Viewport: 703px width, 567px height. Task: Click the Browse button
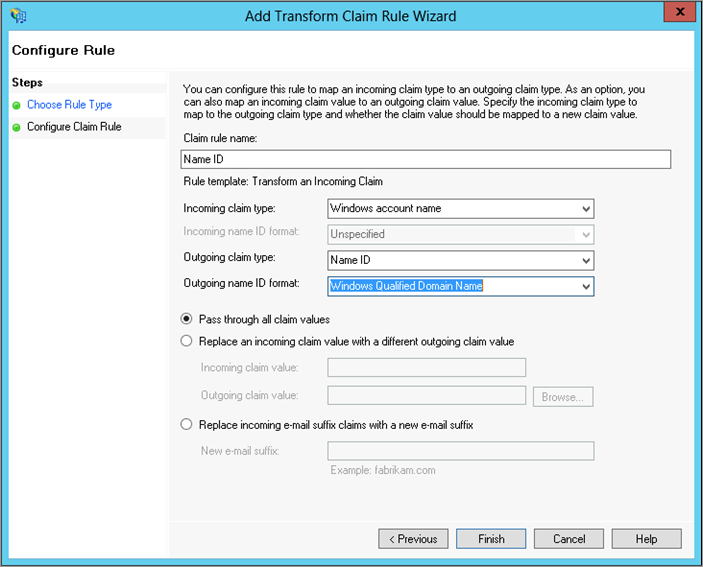click(x=563, y=397)
